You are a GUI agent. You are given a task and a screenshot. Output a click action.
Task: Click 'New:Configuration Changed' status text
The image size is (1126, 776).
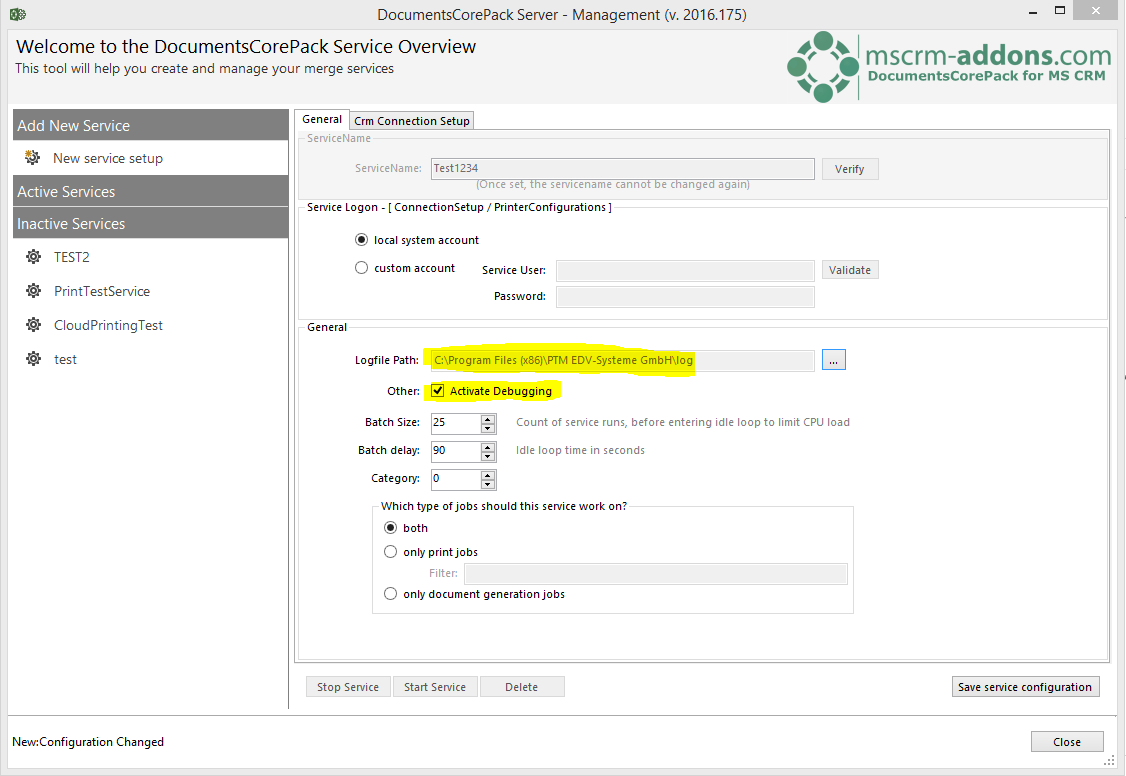[x=88, y=742]
